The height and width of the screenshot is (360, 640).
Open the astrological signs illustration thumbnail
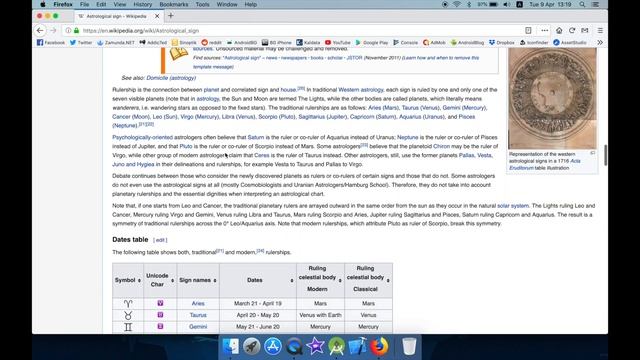click(x=552, y=98)
